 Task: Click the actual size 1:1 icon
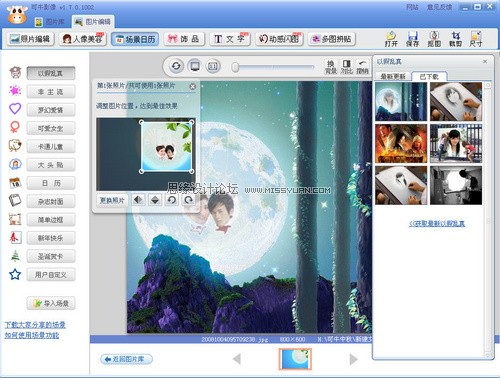coord(213,66)
